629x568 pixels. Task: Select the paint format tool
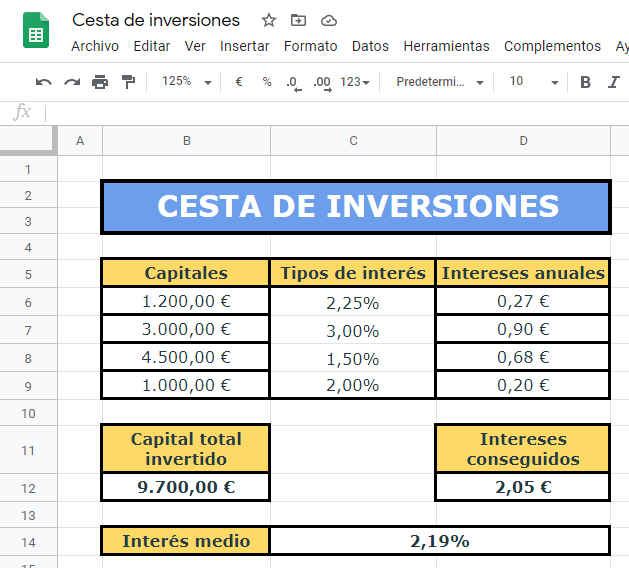[x=127, y=82]
